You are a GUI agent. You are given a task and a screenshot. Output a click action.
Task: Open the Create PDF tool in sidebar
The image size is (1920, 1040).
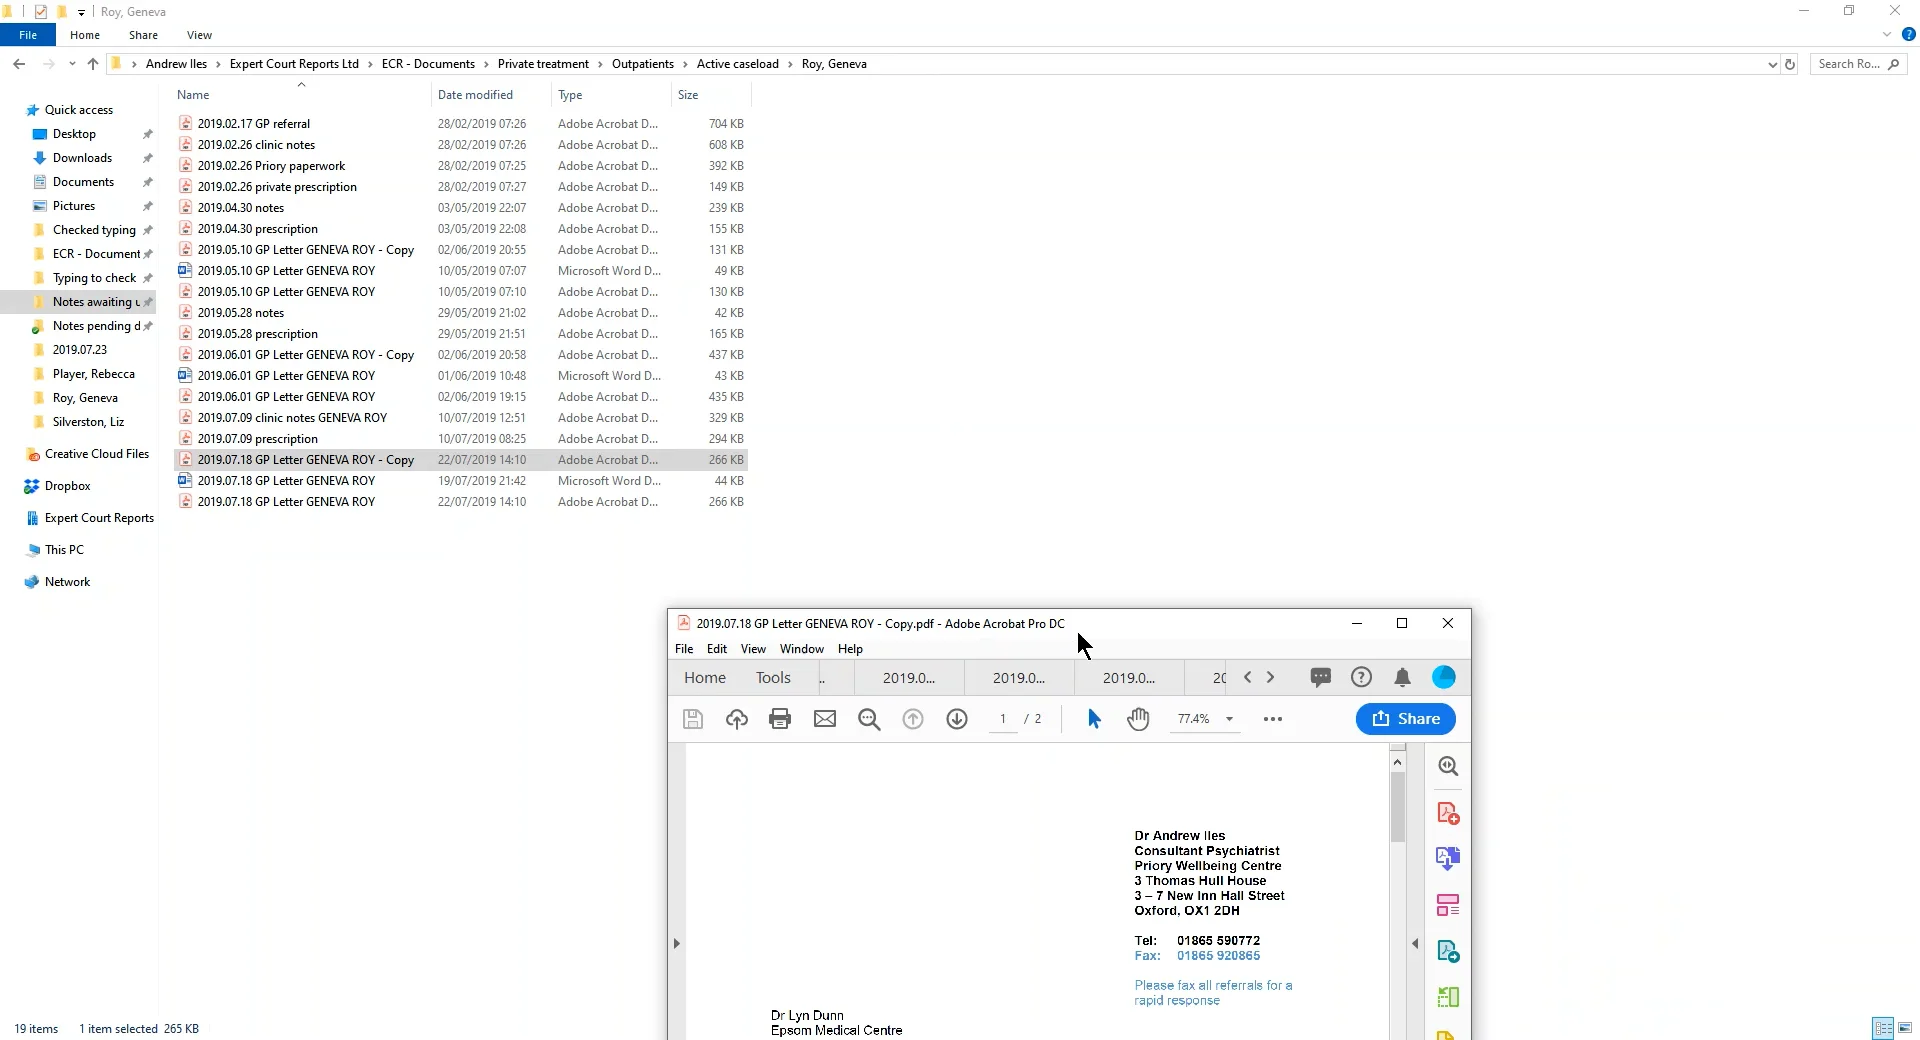pos(1448,812)
